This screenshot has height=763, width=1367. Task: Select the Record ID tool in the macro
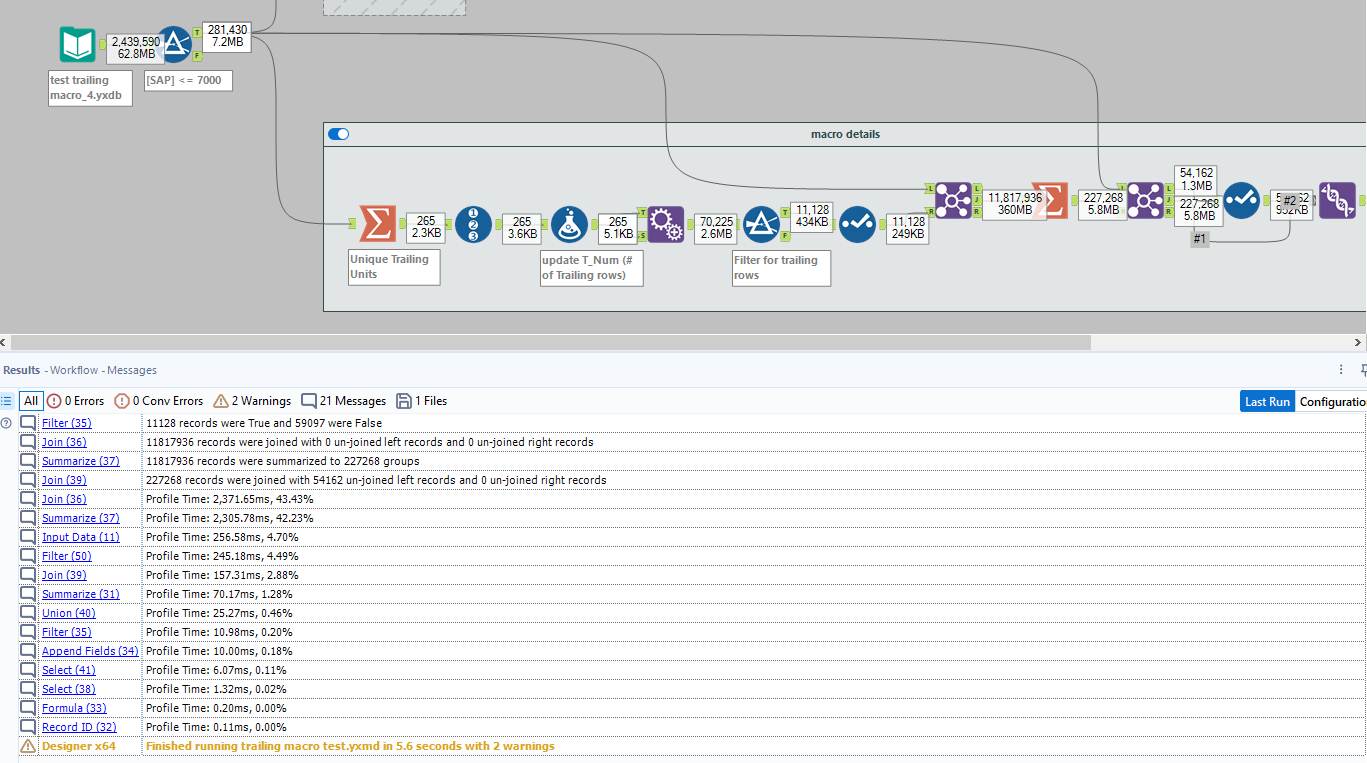click(x=474, y=224)
